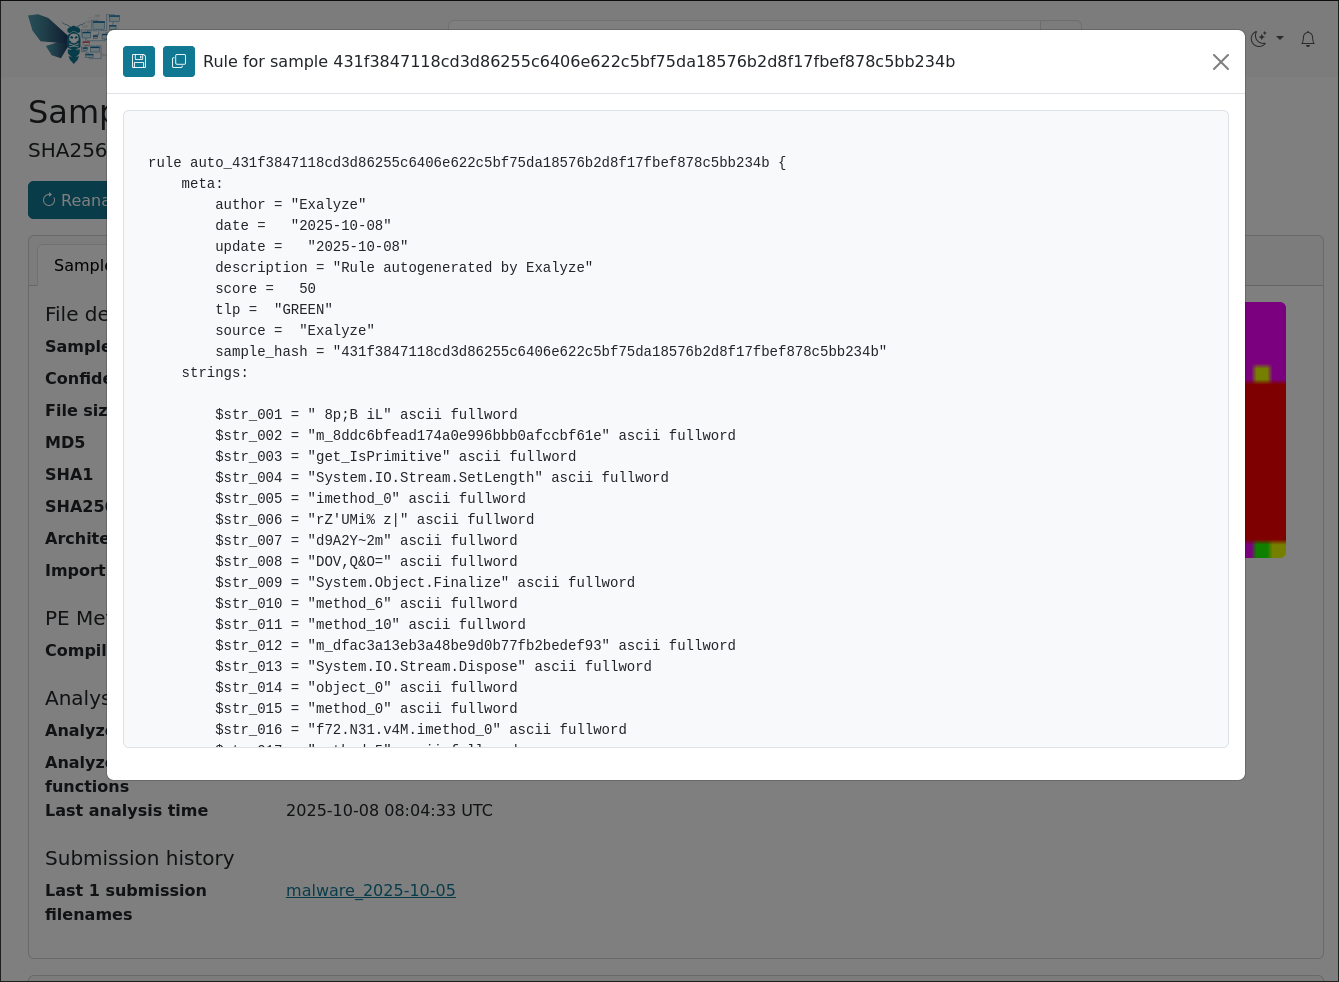Click the save rule floppy disk icon
Image resolution: width=1339 pixels, height=982 pixels.
coord(139,62)
